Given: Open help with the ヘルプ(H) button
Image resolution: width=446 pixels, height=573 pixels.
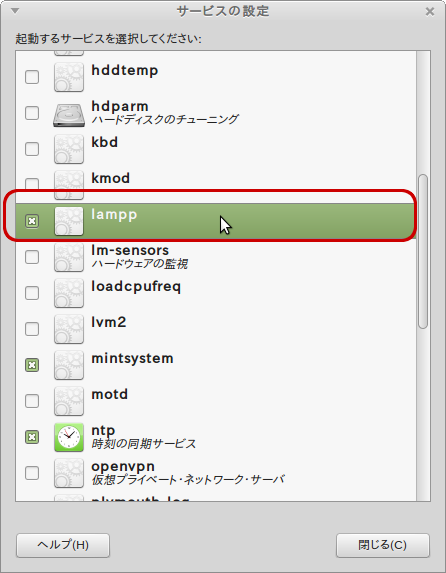Looking at the screenshot, I should pyautogui.click(x=63, y=545).
